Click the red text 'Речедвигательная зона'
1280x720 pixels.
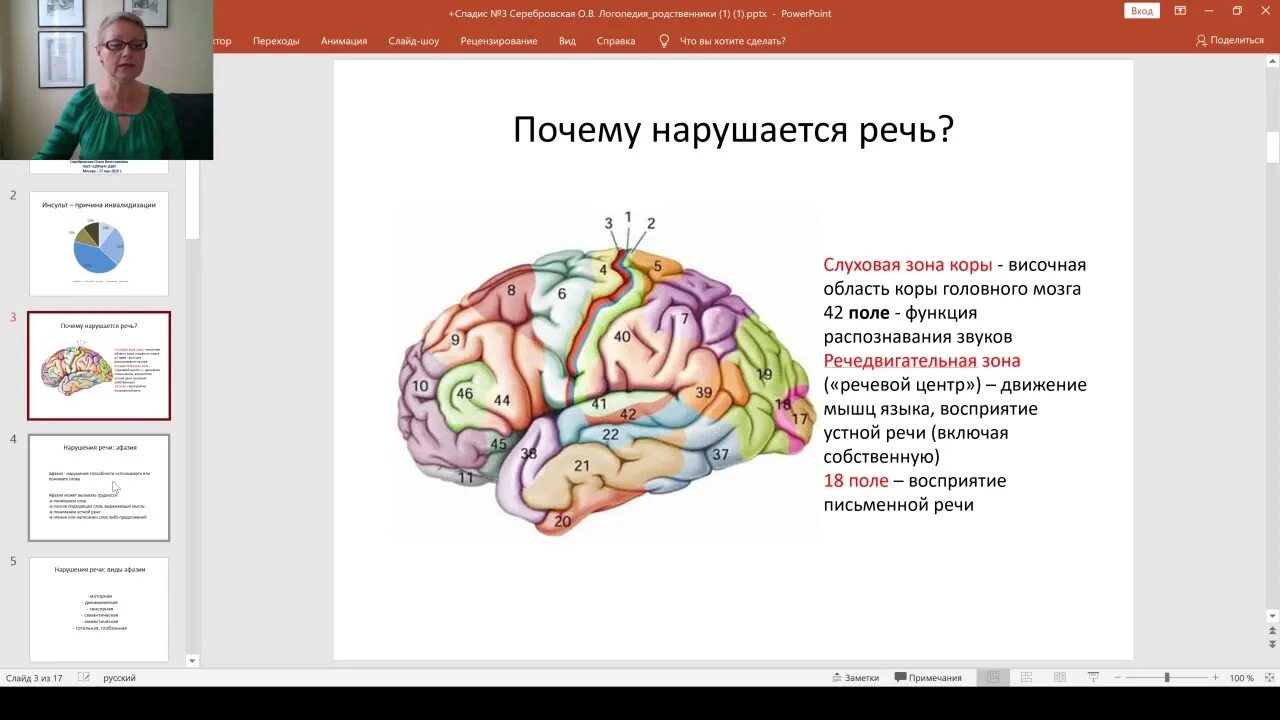[922, 361]
